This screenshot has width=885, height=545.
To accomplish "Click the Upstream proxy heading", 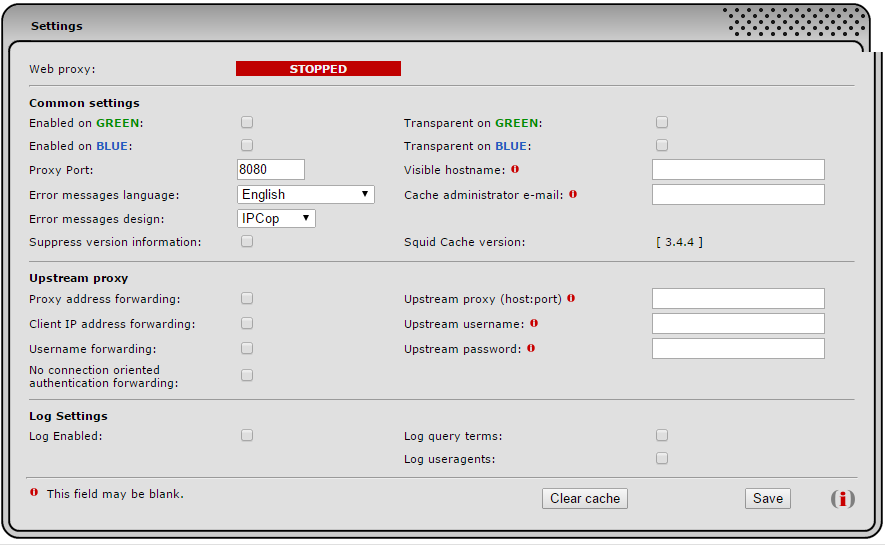I will point(78,278).
